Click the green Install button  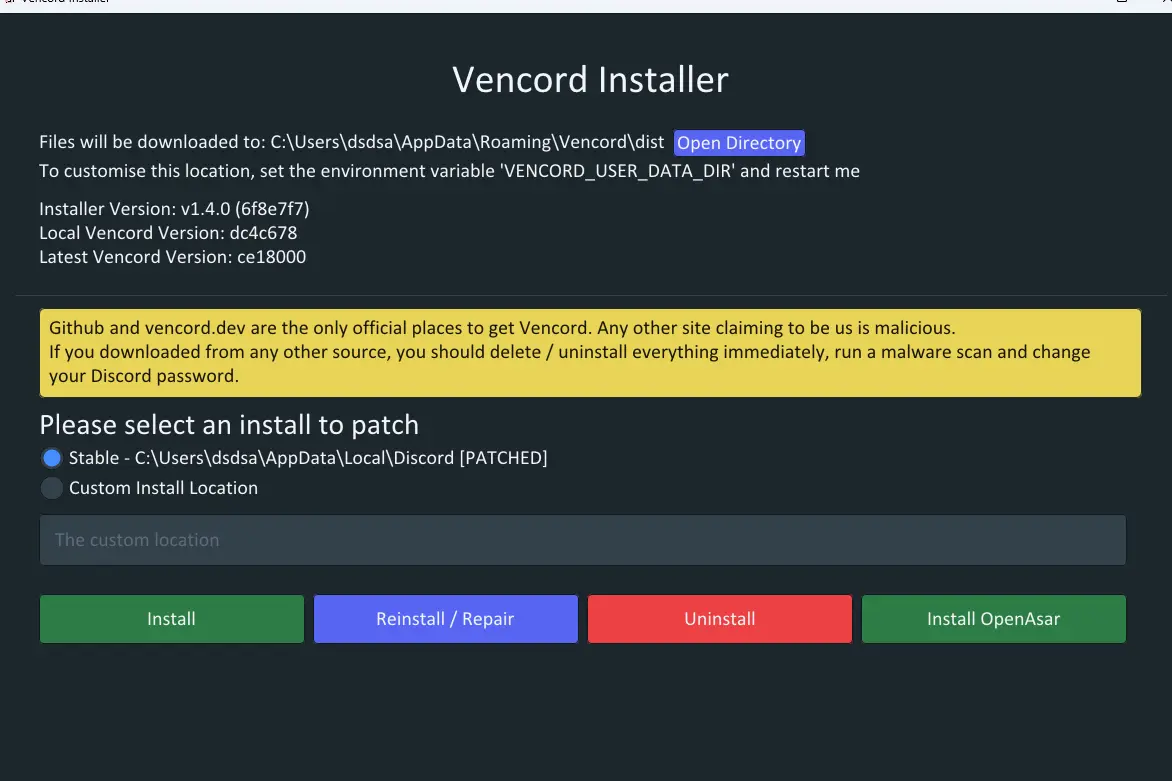click(x=171, y=619)
